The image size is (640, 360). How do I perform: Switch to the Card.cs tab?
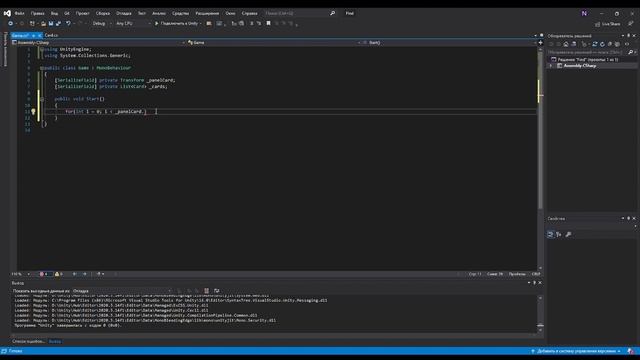click(x=51, y=36)
